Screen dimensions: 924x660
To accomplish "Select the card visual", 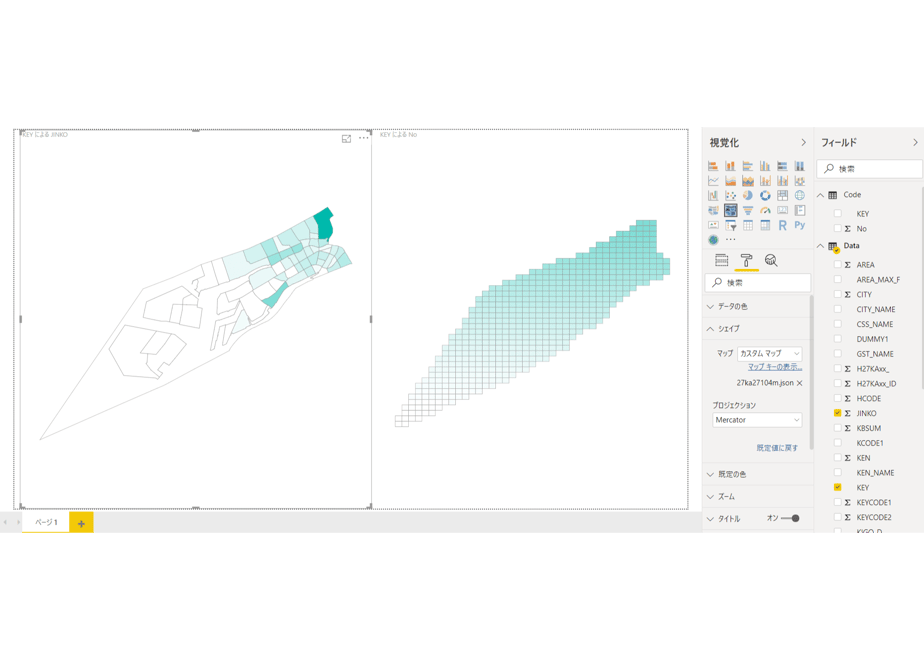I will 783,210.
